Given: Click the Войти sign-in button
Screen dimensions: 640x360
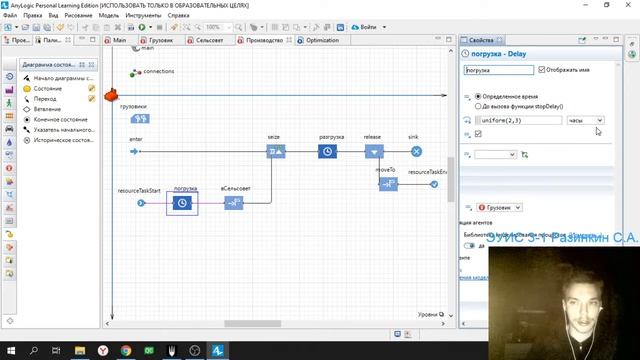Looking at the screenshot, I should [x=364, y=27].
